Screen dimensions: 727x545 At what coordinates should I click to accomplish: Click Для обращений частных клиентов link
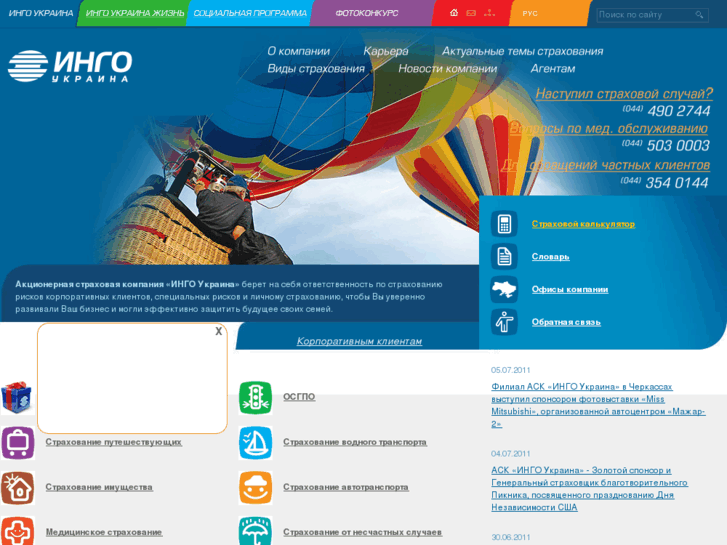606,165
